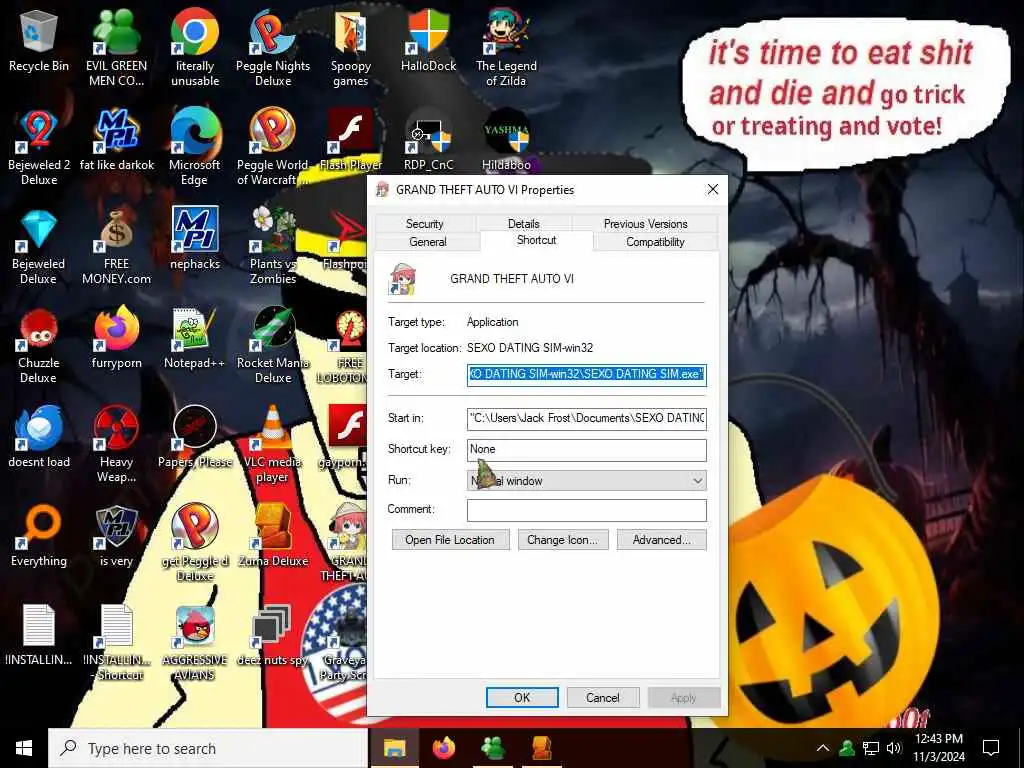Click the Change Icon button
The height and width of the screenshot is (768, 1024).
pos(562,539)
